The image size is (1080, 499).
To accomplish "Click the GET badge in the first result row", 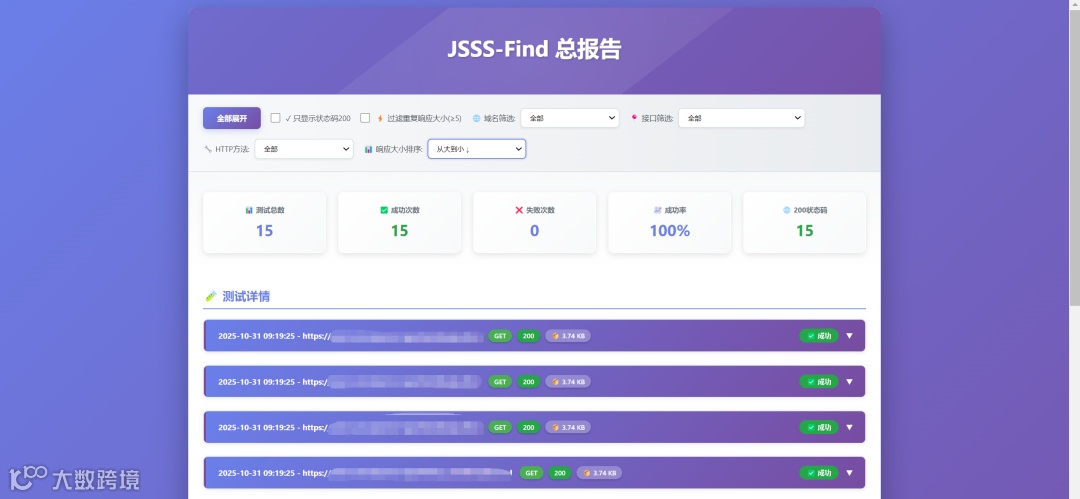I will click(x=500, y=336).
